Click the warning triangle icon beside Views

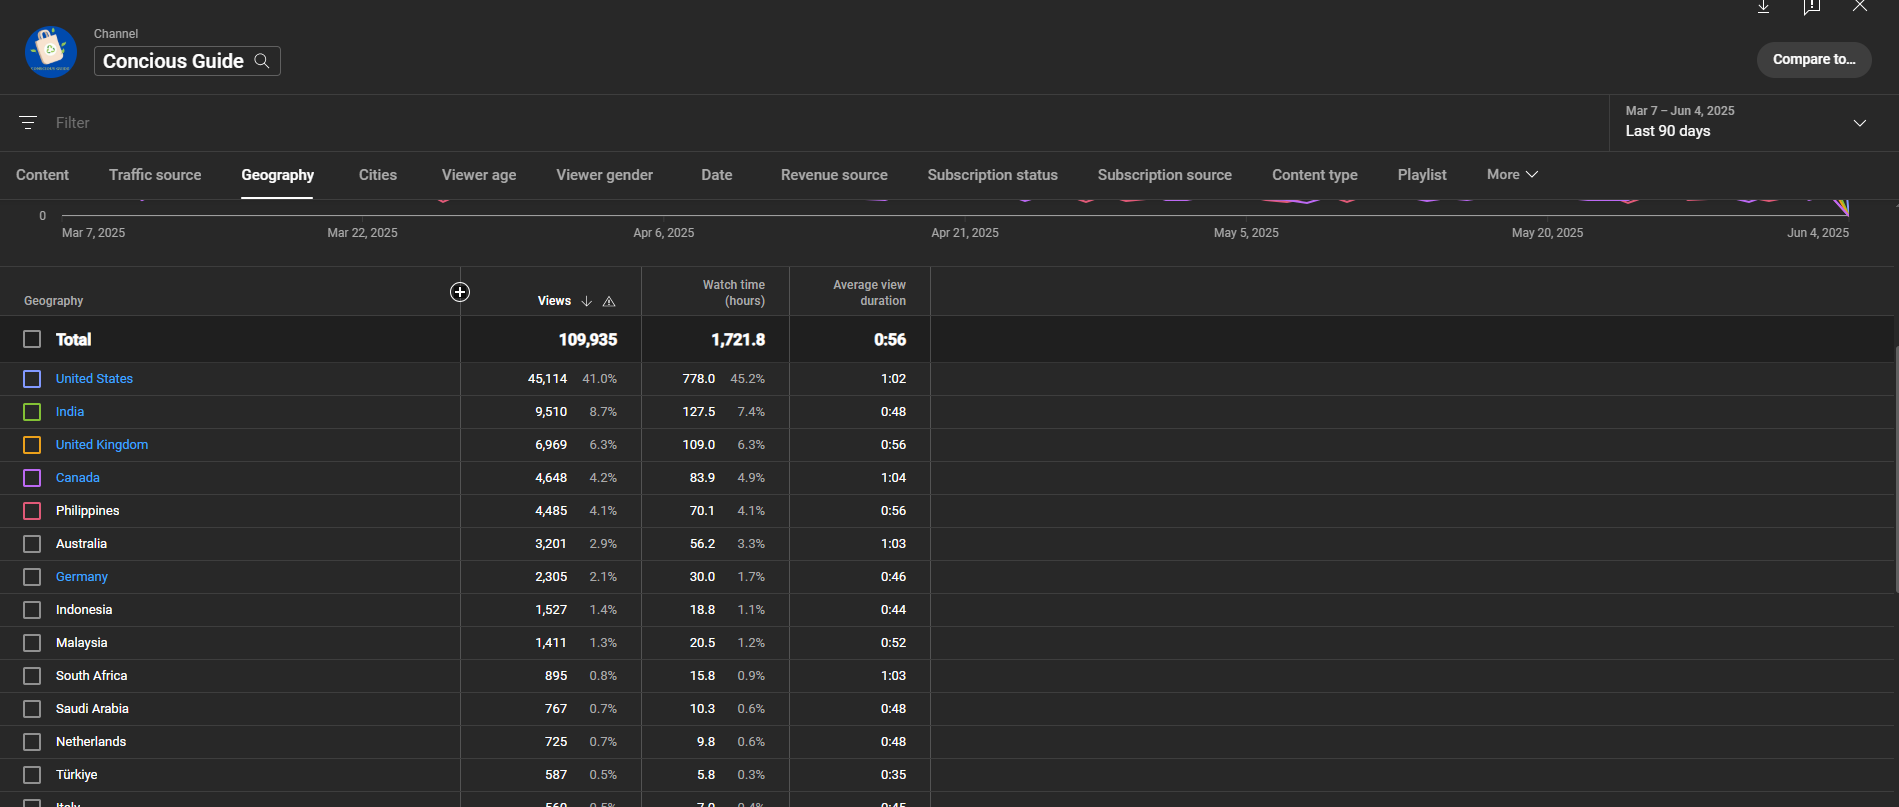pos(609,301)
